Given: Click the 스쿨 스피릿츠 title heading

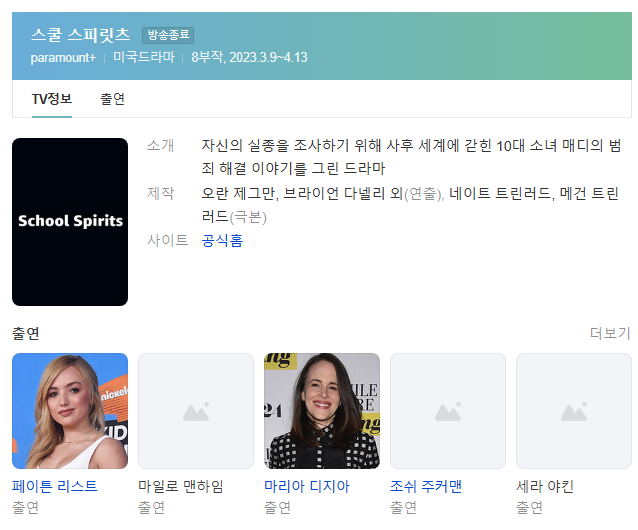Looking at the screenshot, I should [81, 34].
